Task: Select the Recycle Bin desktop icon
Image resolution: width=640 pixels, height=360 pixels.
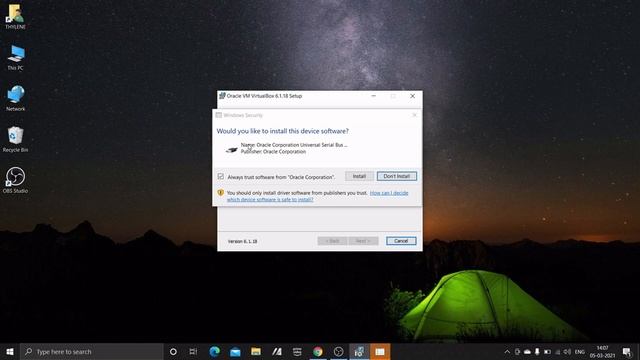Action: (16, 139)
